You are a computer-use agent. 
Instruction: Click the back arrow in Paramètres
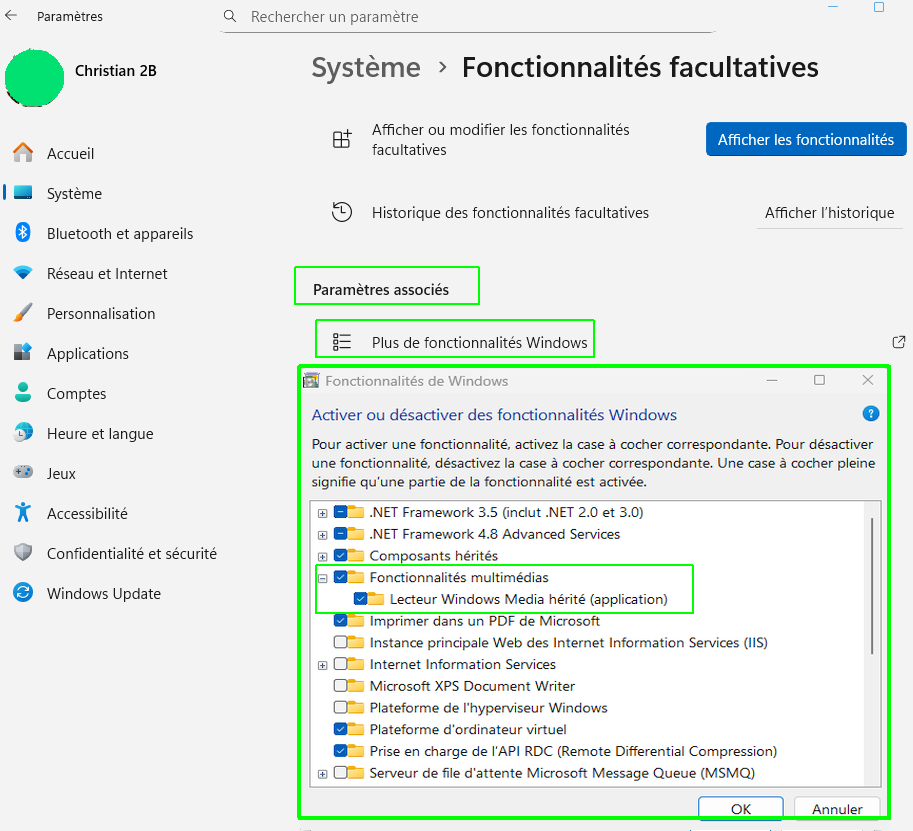click(x=11, y=16)
